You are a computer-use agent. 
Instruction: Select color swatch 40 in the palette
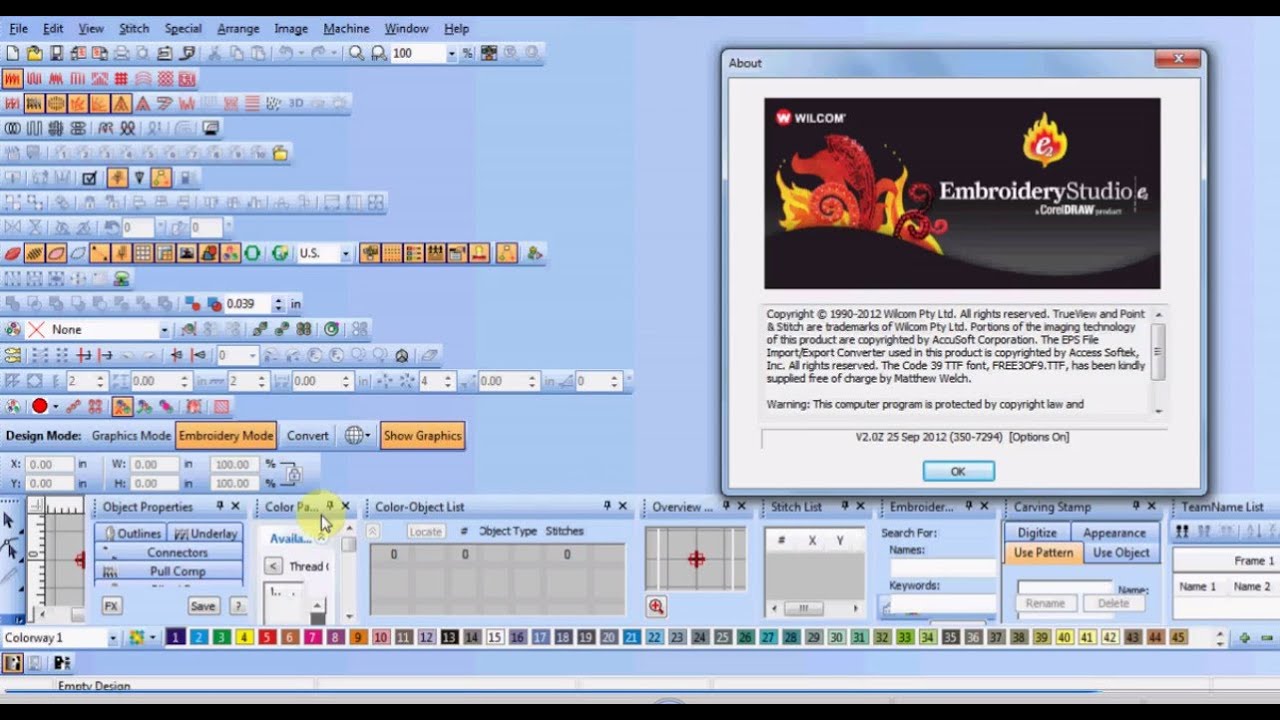point(1064,637)
